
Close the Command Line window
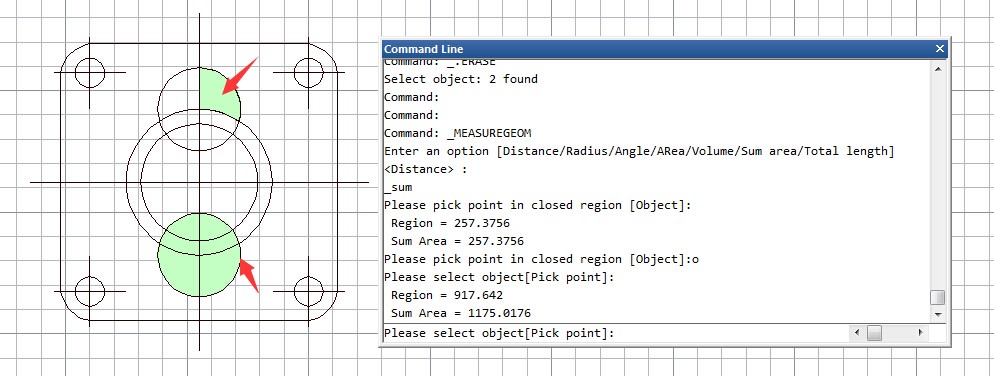[940, 49]
